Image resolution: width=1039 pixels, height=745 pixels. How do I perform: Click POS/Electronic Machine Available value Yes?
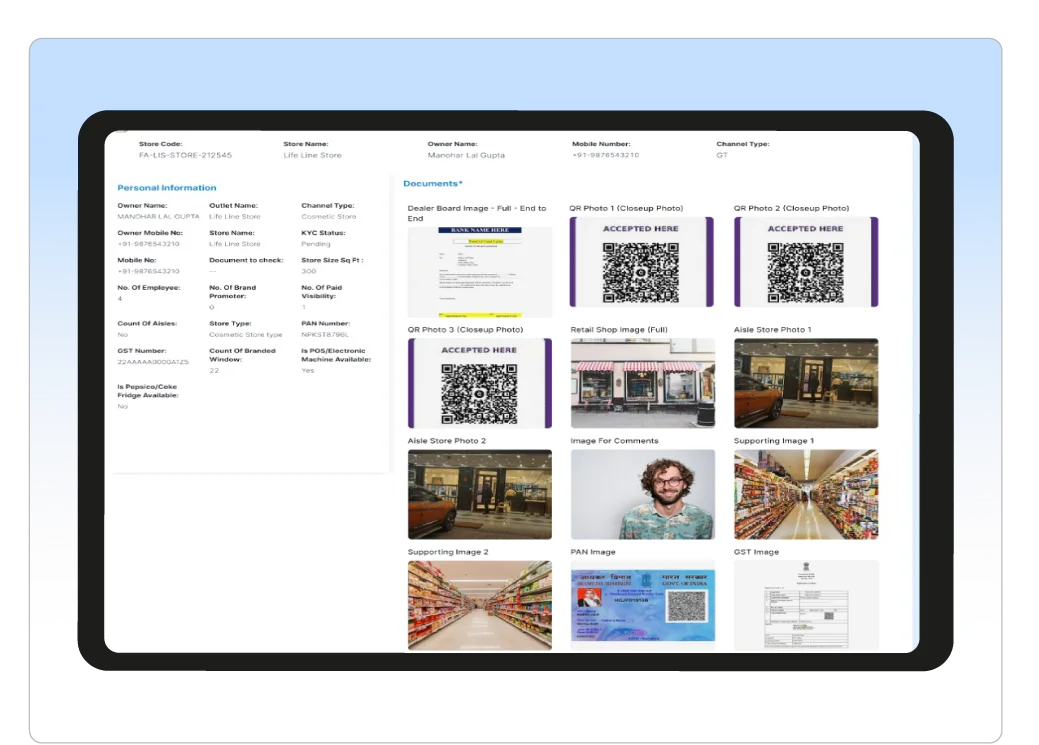click(x=307, y=371)
